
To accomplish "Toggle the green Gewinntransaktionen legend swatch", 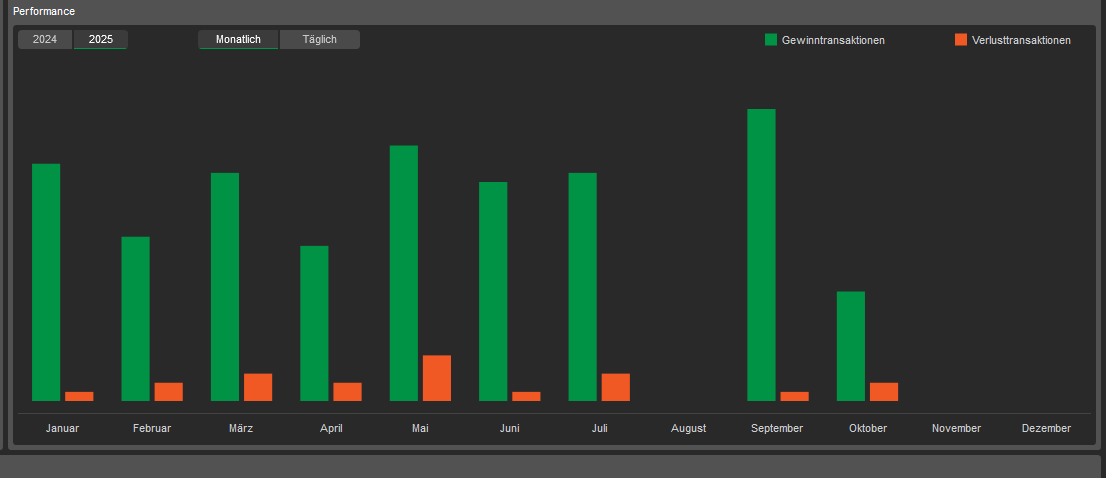I will click(771, 40).
